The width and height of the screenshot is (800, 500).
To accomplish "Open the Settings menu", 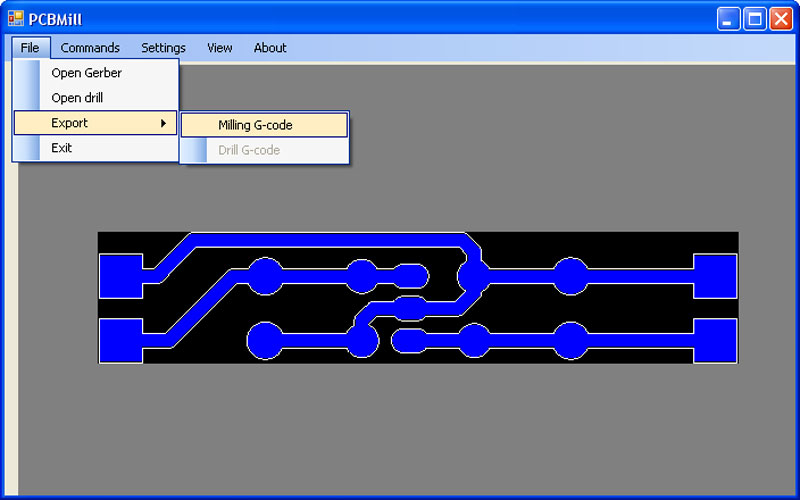I will coord(163,48).
